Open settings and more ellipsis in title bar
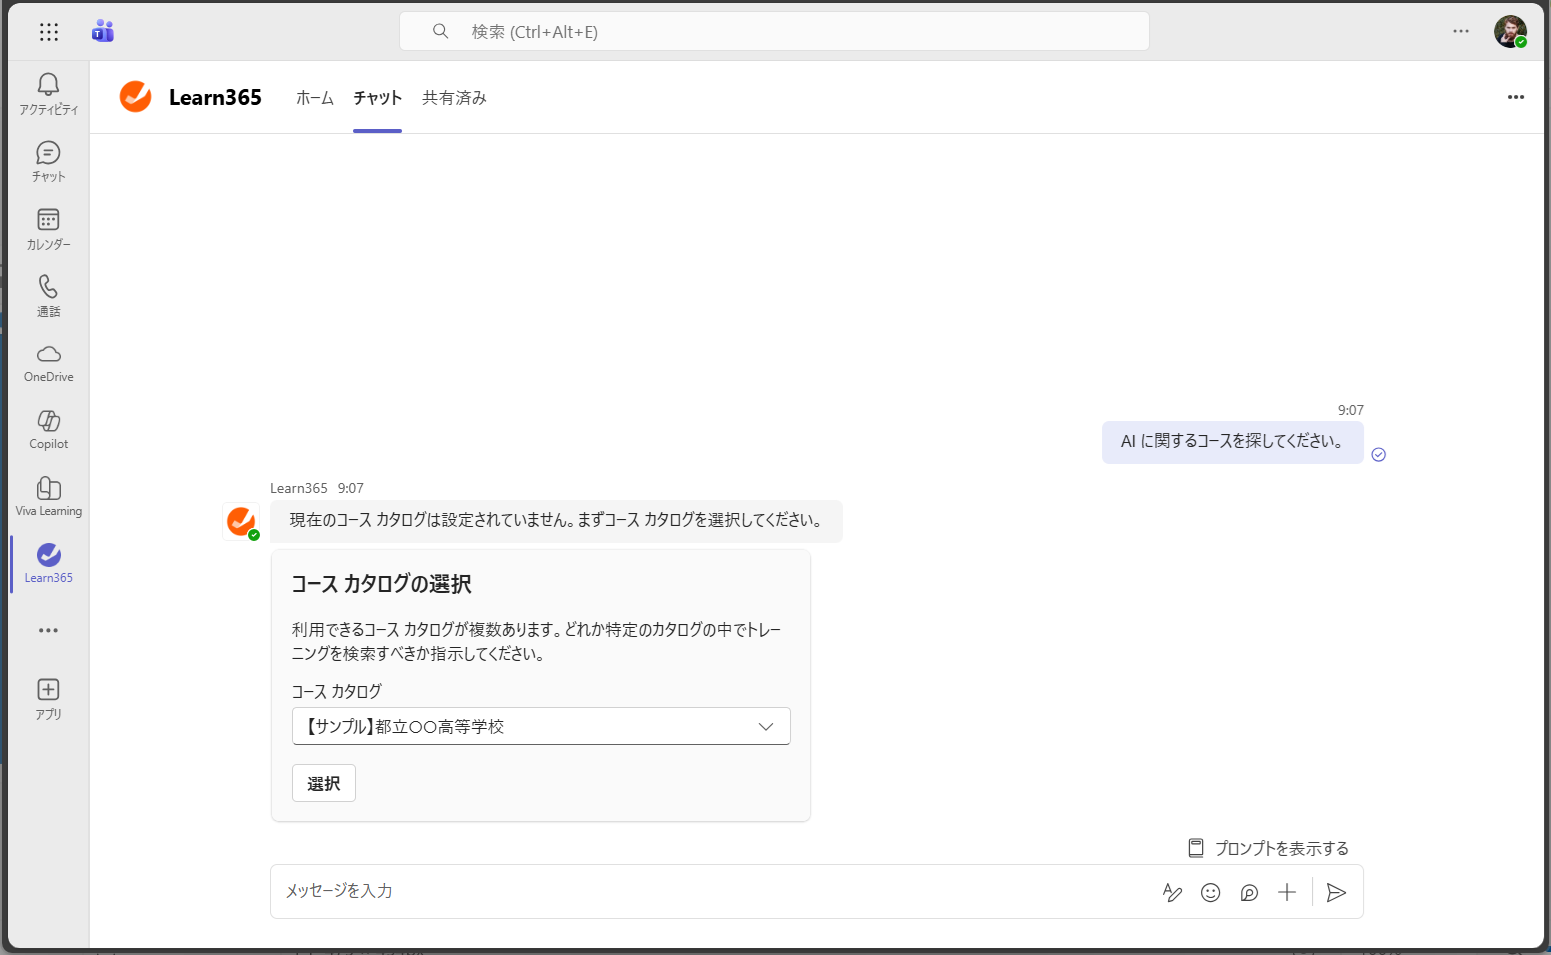This screenshot has width=1551, height=955. 1461,31
